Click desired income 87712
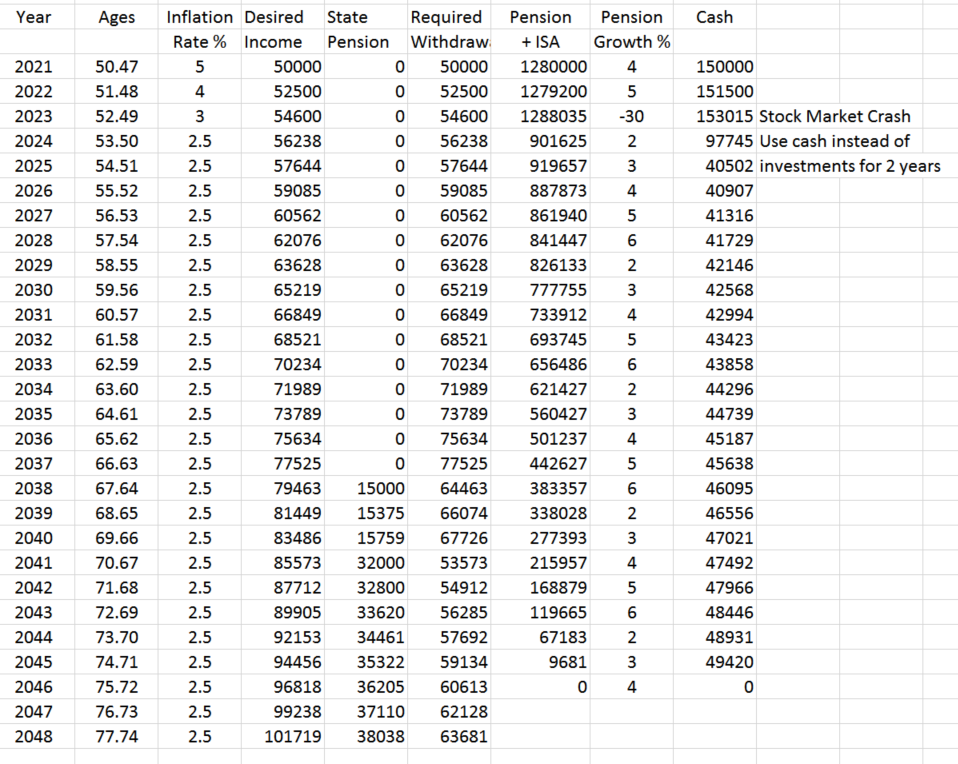Viewport: 958px width, 764px height. pyautogui.click(x=282, y=588)
